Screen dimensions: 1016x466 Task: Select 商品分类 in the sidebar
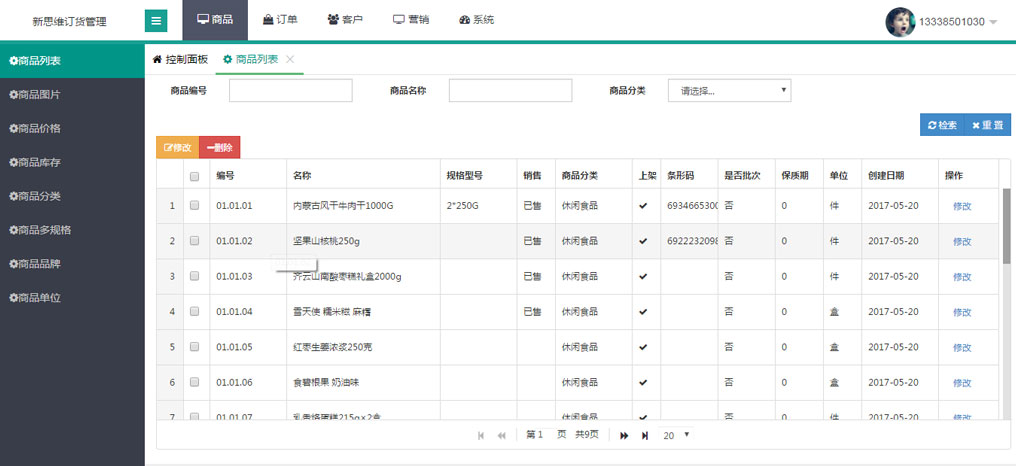pos(72,196)
